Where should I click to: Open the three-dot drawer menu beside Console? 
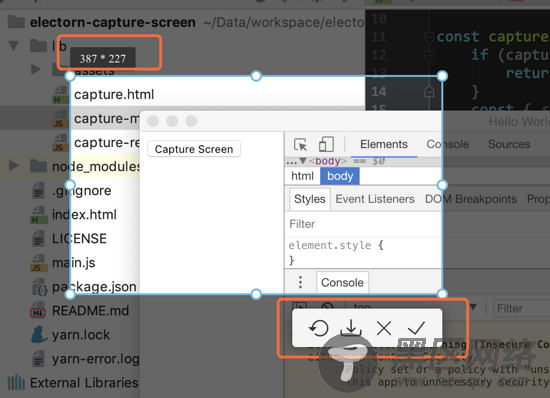click(x=300, y=282)
